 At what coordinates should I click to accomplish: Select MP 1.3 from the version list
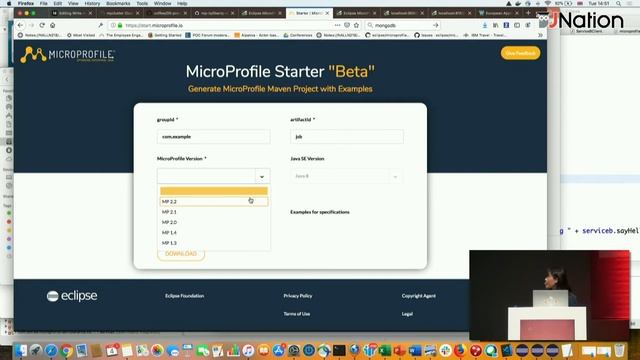point(214,243)
